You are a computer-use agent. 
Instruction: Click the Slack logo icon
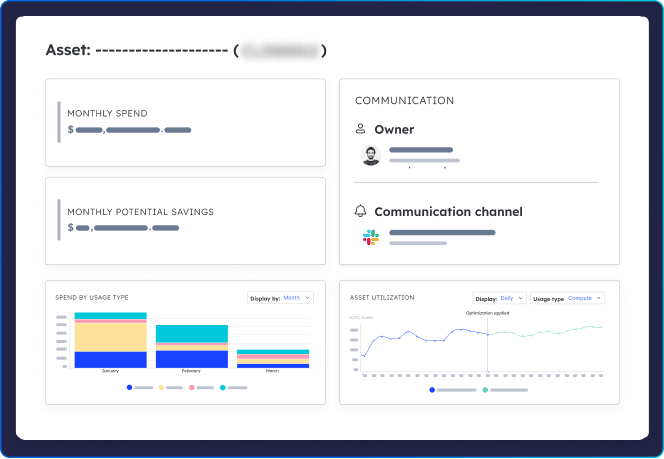(371, 237)
